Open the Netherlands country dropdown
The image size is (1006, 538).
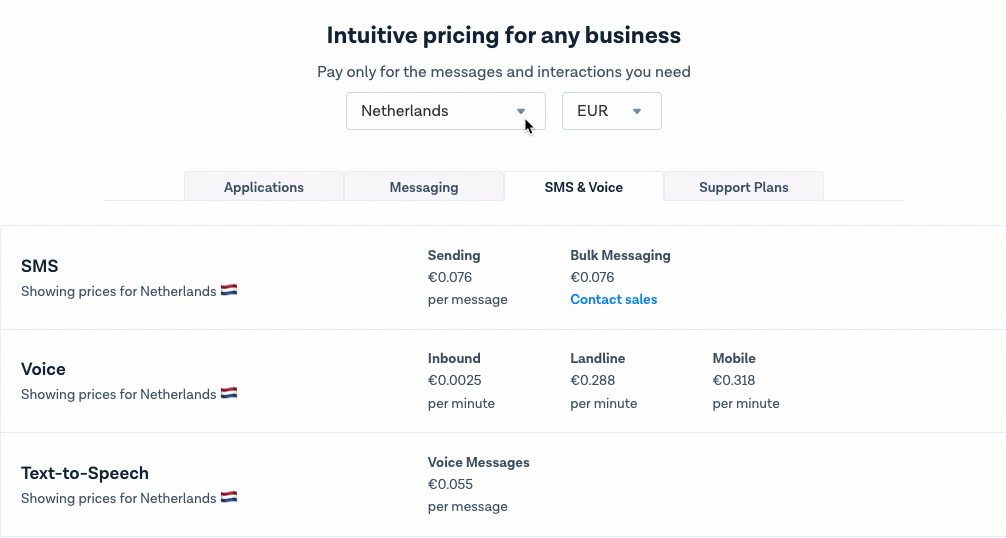(x=445, y=111)
